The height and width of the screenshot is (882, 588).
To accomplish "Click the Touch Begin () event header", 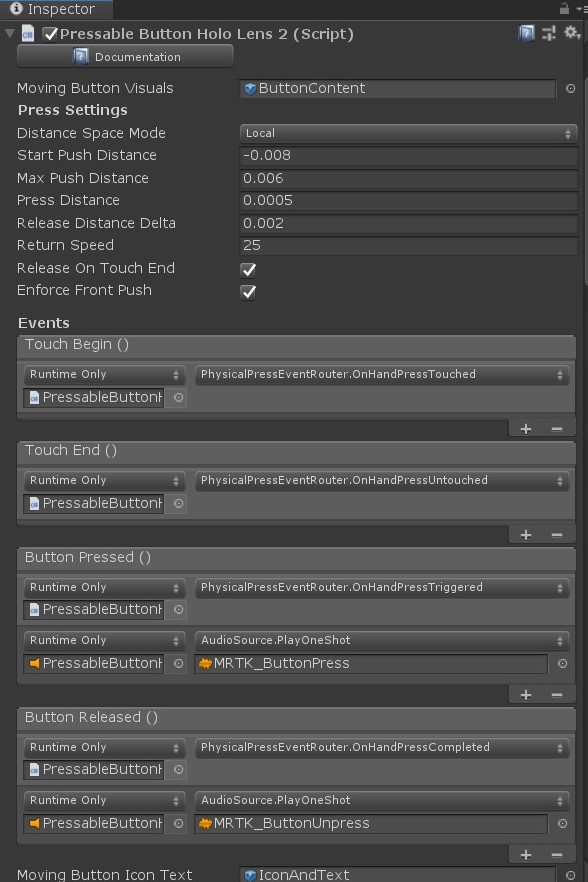I will pyautogui.click(x=296, y=345).
